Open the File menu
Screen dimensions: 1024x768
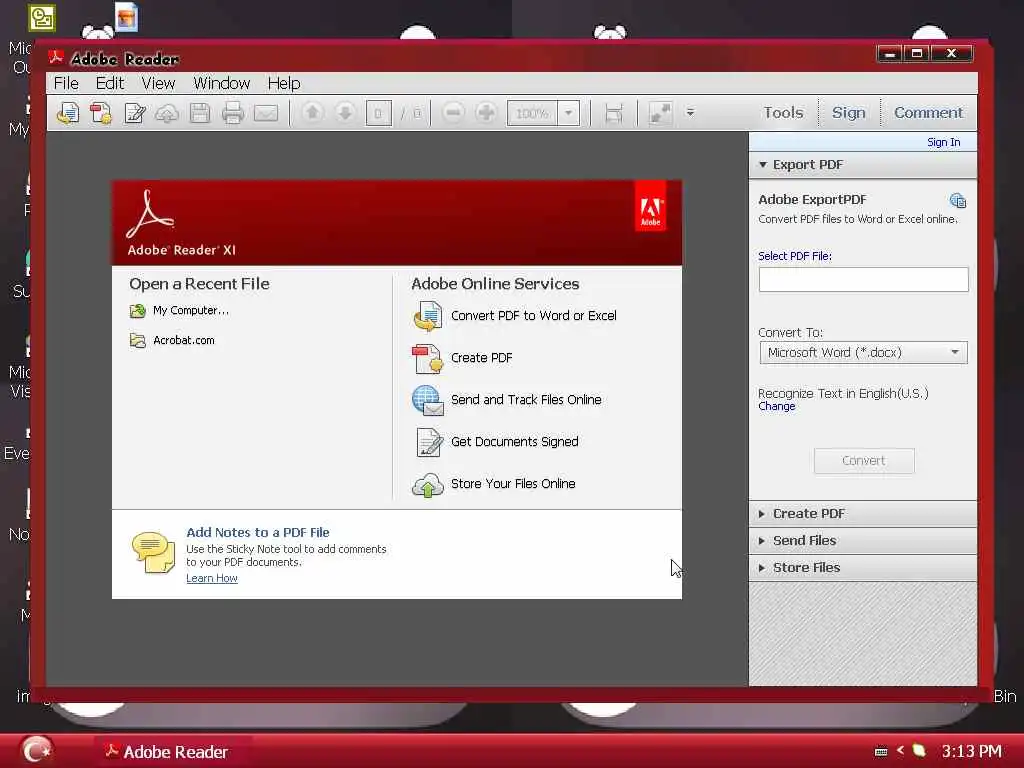pyautogui.click(x=66, y=84)
